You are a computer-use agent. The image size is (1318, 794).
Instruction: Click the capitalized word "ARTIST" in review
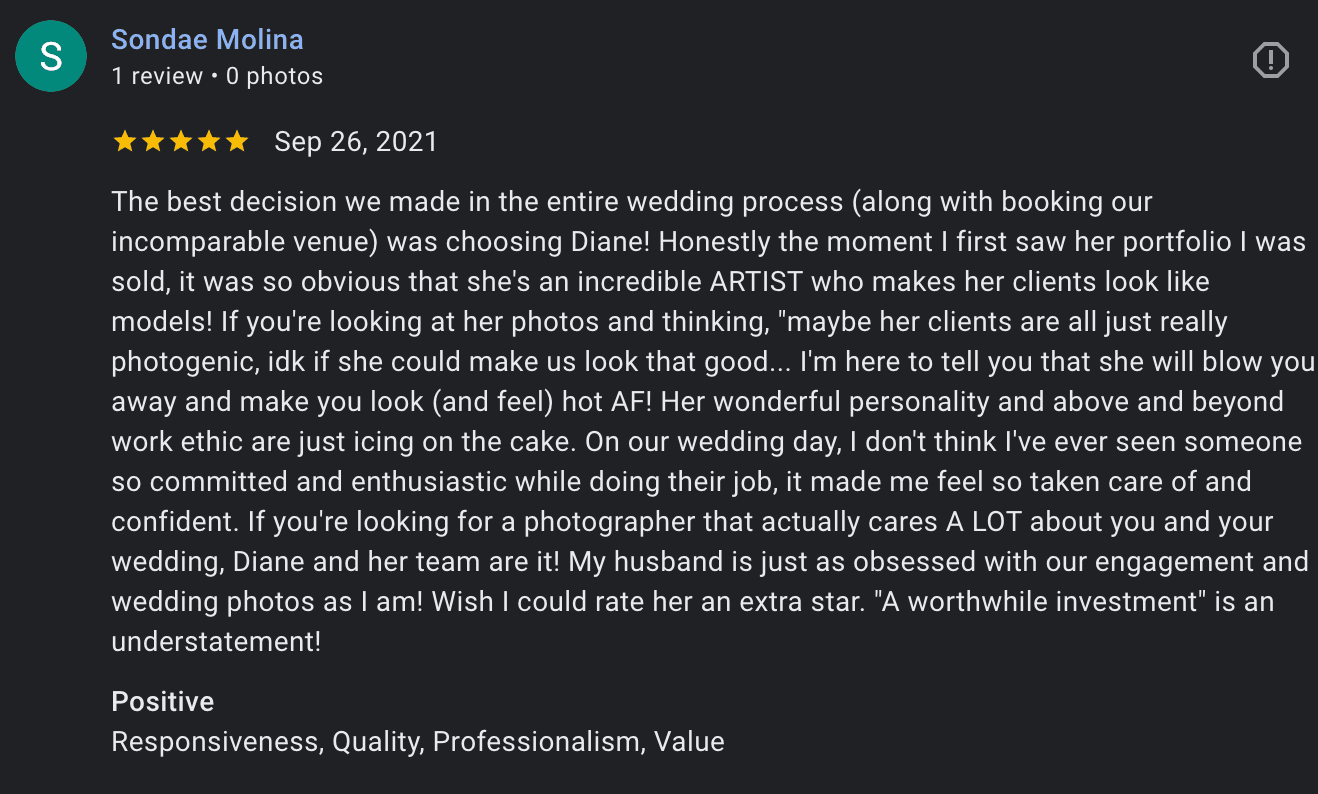pos(756,282)
